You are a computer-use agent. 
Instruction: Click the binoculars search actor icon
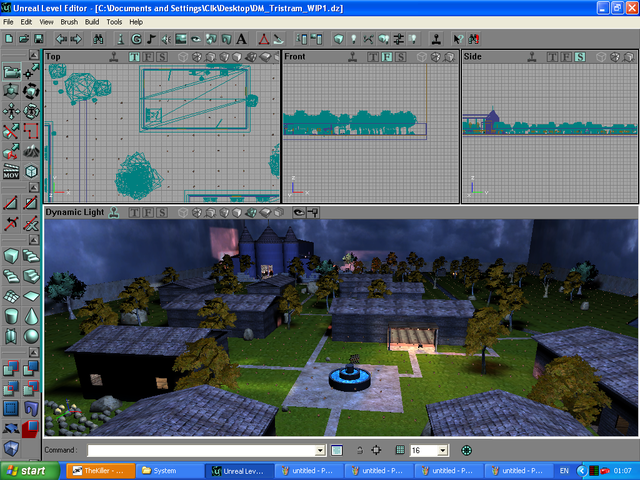(99, 39)
